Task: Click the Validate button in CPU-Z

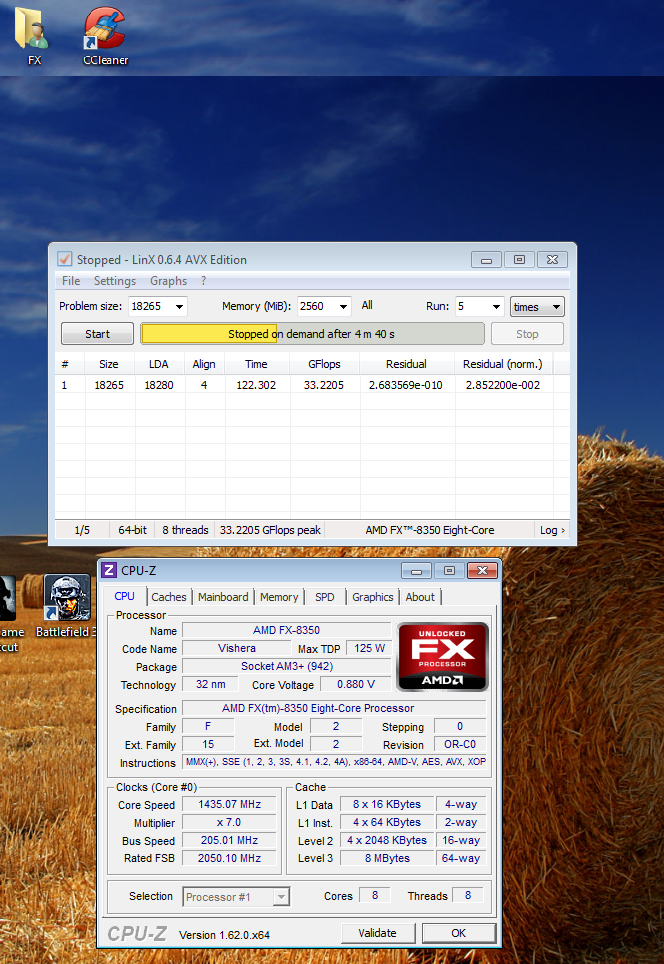Action: coord(377,933)
